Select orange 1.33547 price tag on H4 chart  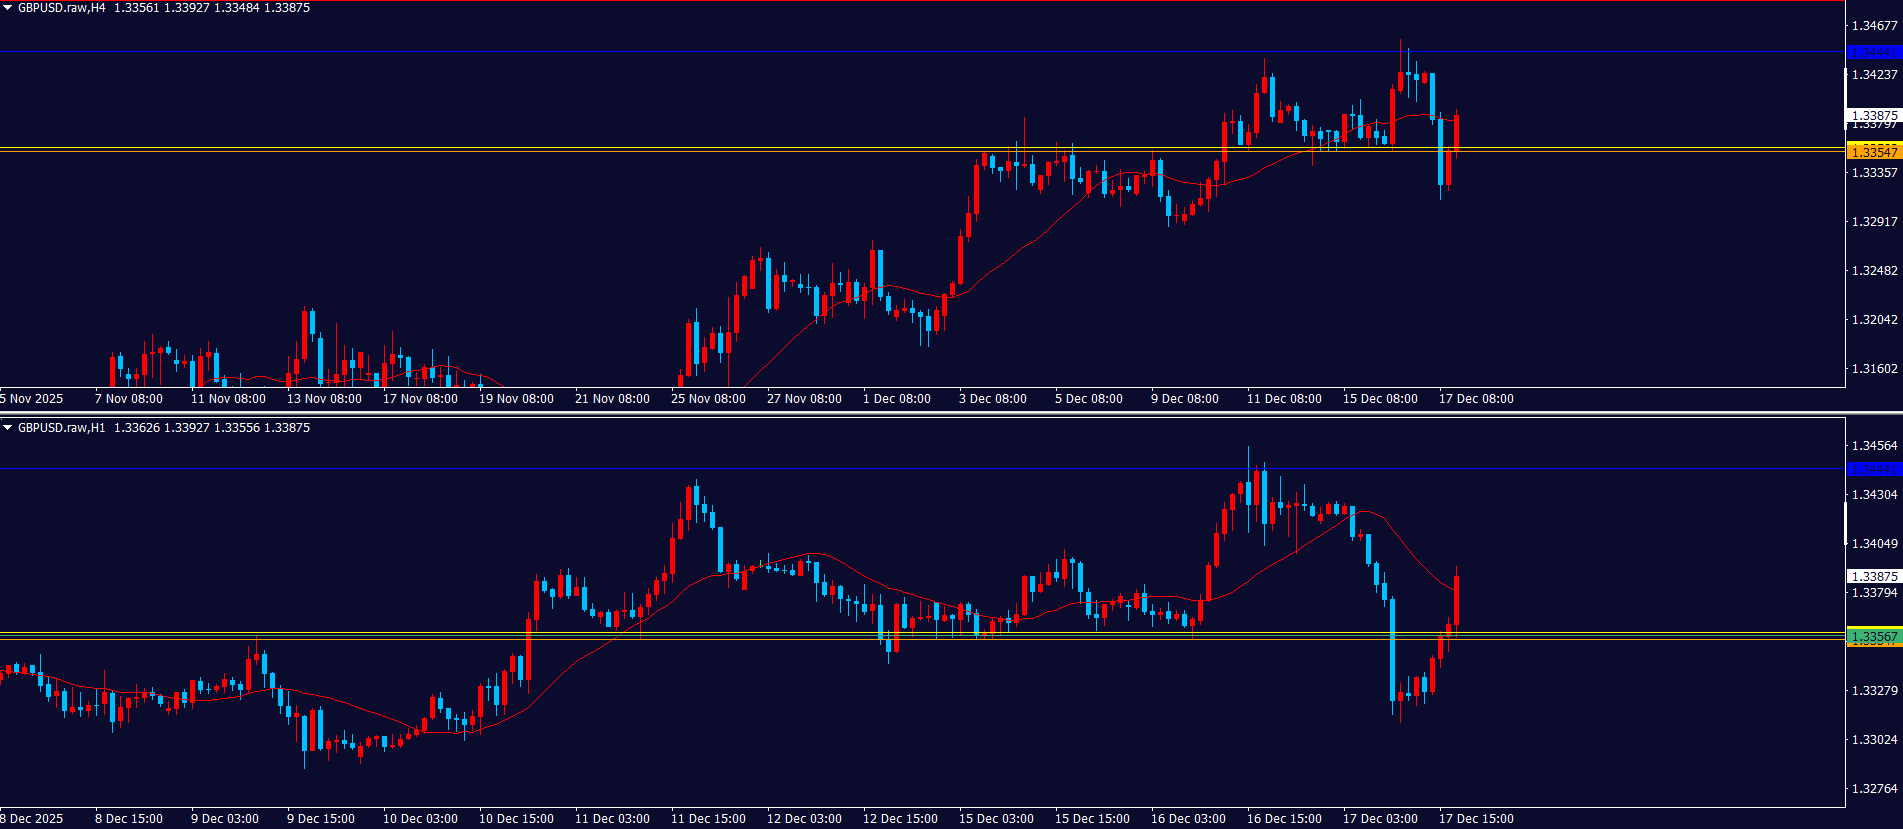point(1873,151)
